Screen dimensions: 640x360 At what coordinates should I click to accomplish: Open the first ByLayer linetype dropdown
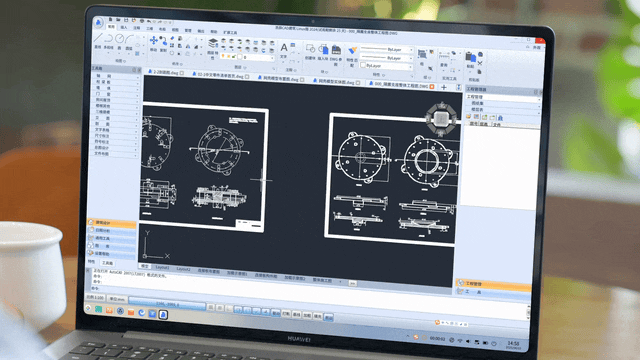[x=387, y=50]
